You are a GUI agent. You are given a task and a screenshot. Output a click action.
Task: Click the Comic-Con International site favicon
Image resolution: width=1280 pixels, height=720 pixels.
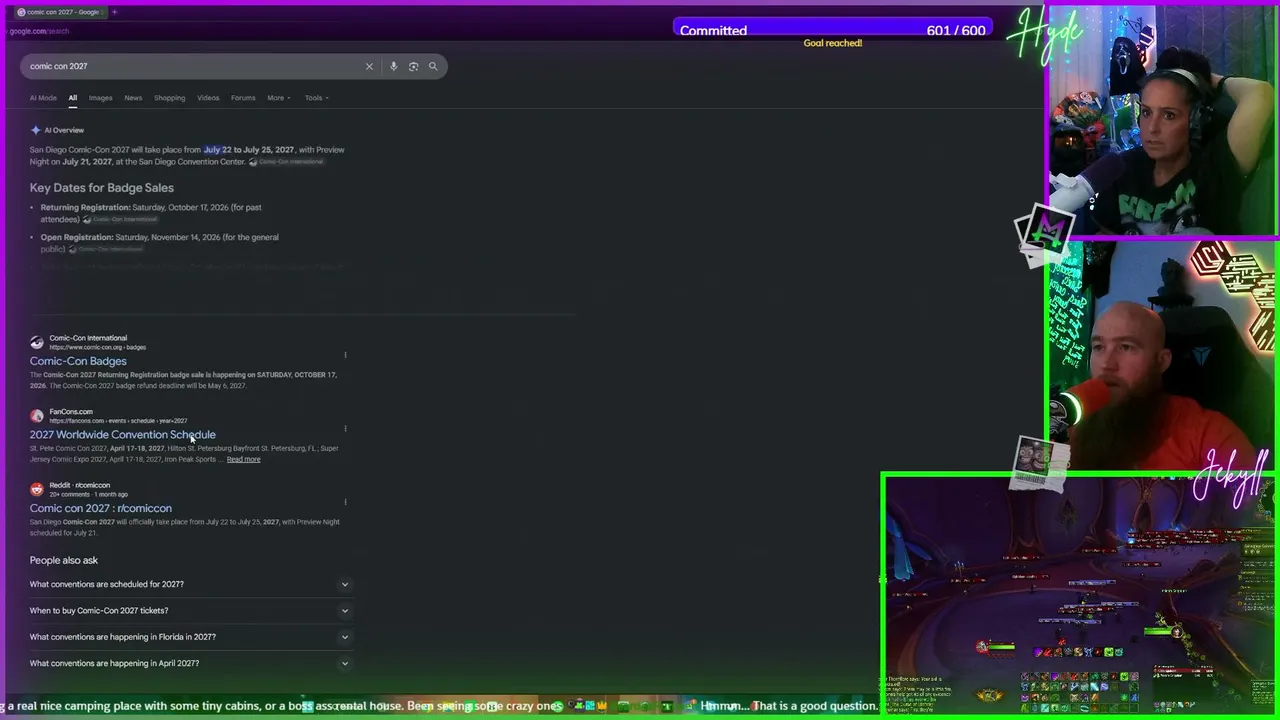37,342
